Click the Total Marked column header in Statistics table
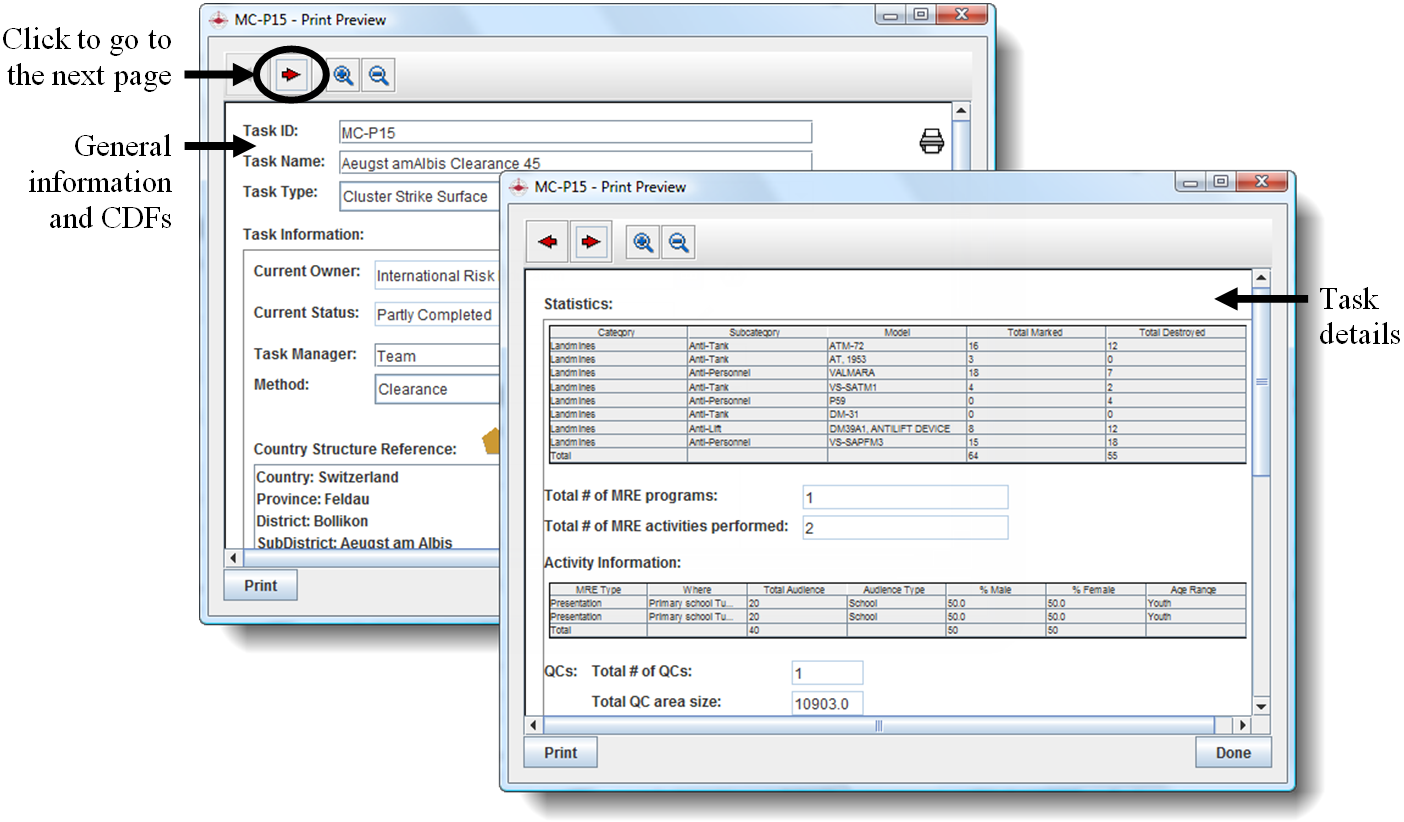Viewport: 1404px width, 822px height. 1035,332
